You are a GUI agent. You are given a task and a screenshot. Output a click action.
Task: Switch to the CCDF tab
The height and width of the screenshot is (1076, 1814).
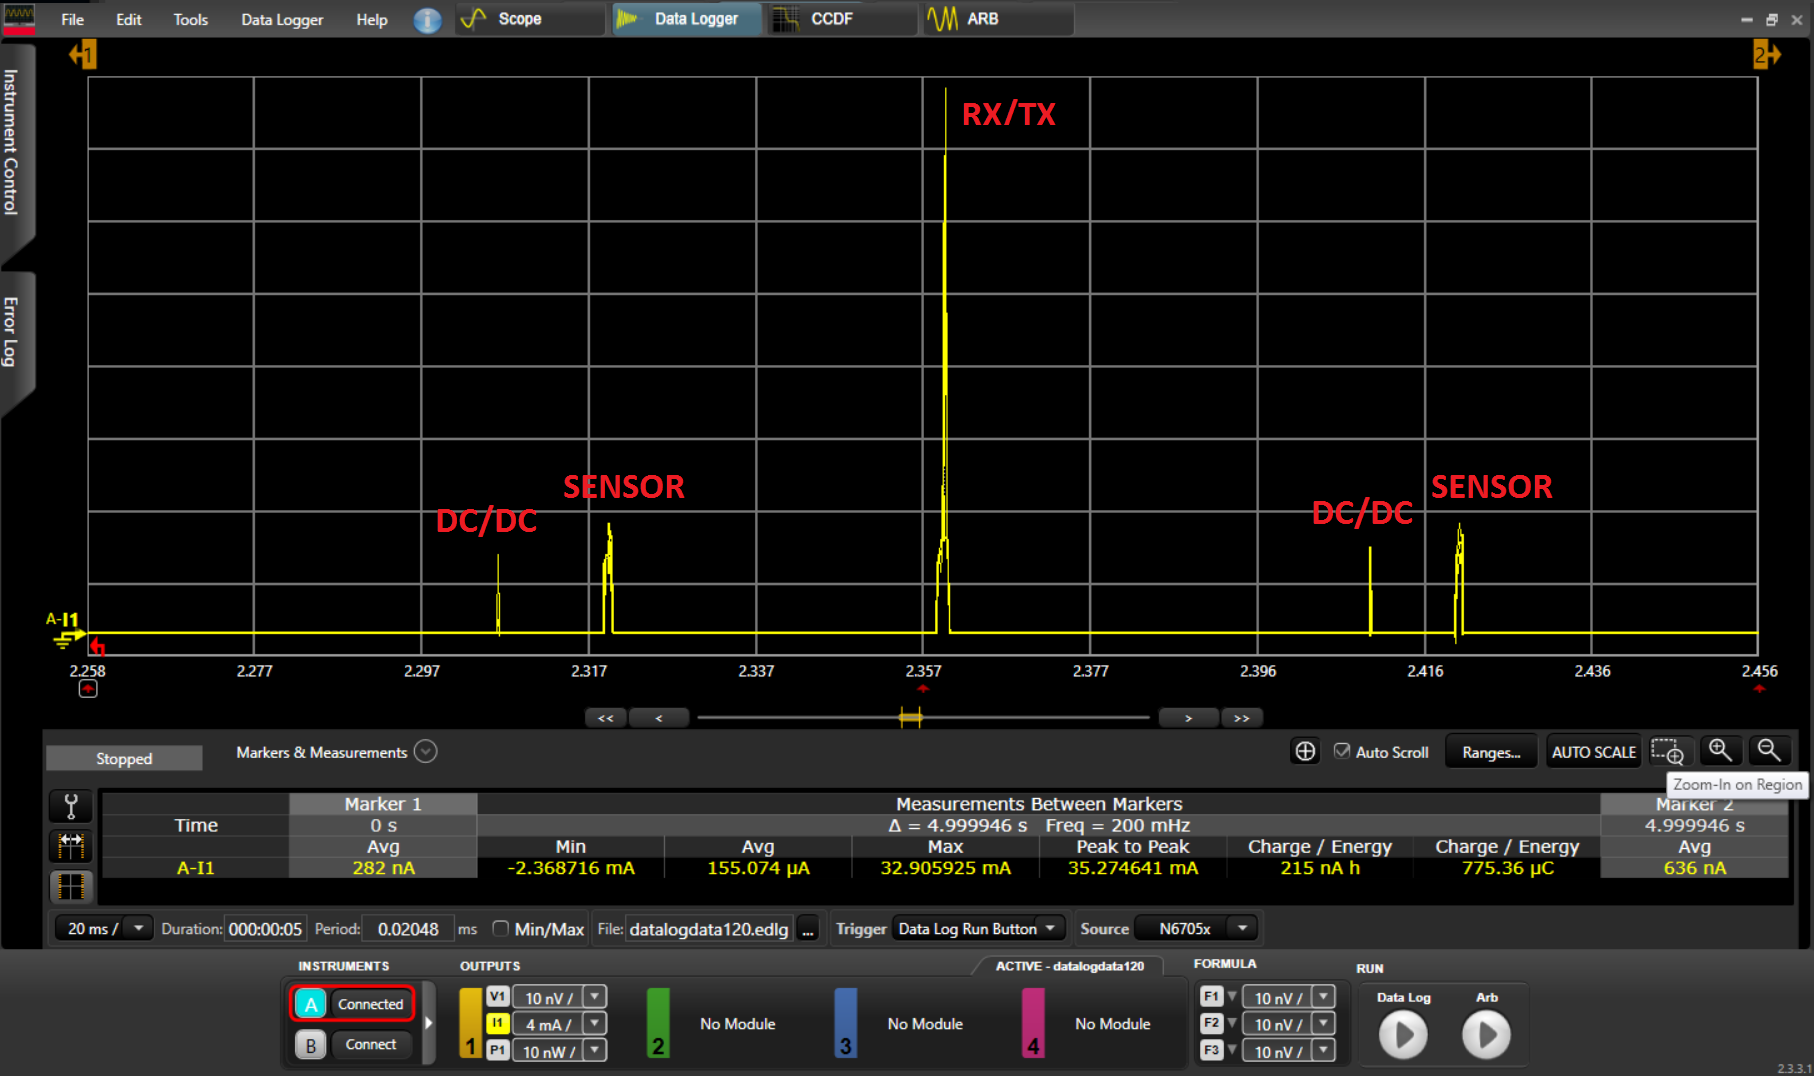pos(843,19)
